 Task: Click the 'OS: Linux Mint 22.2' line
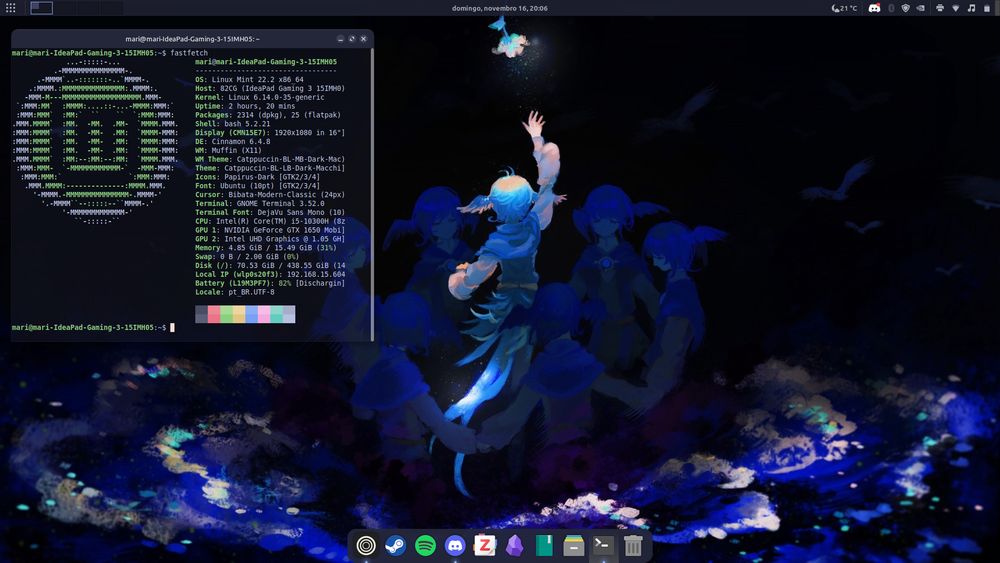click(249, 80)
